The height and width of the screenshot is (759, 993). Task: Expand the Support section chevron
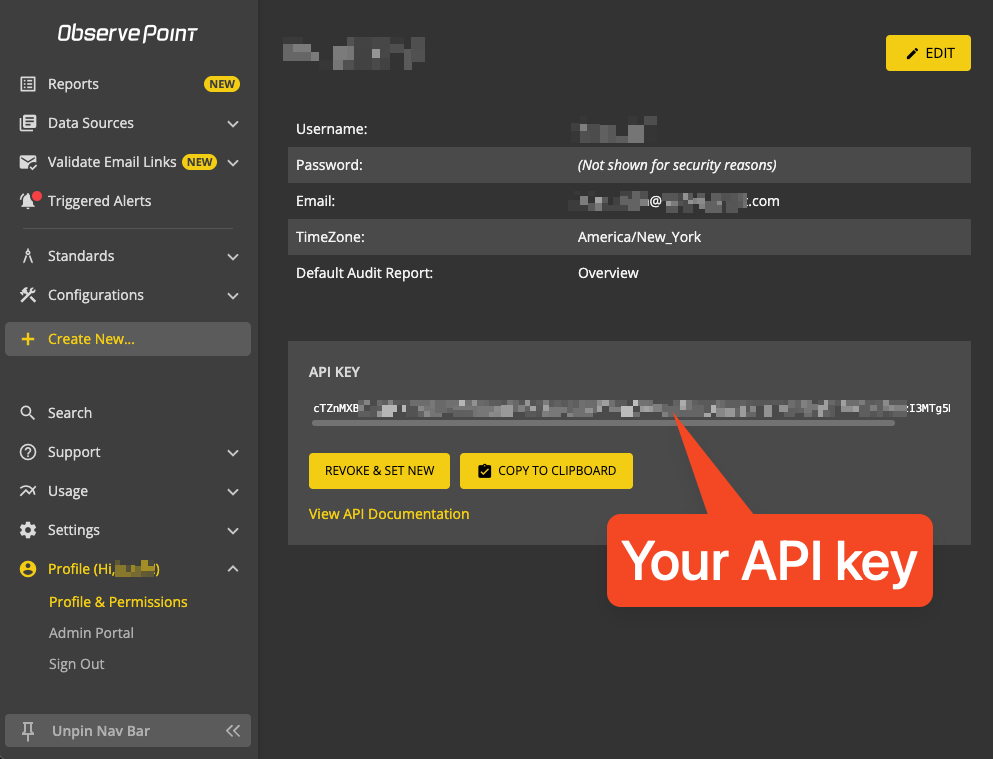coord(233,453)
